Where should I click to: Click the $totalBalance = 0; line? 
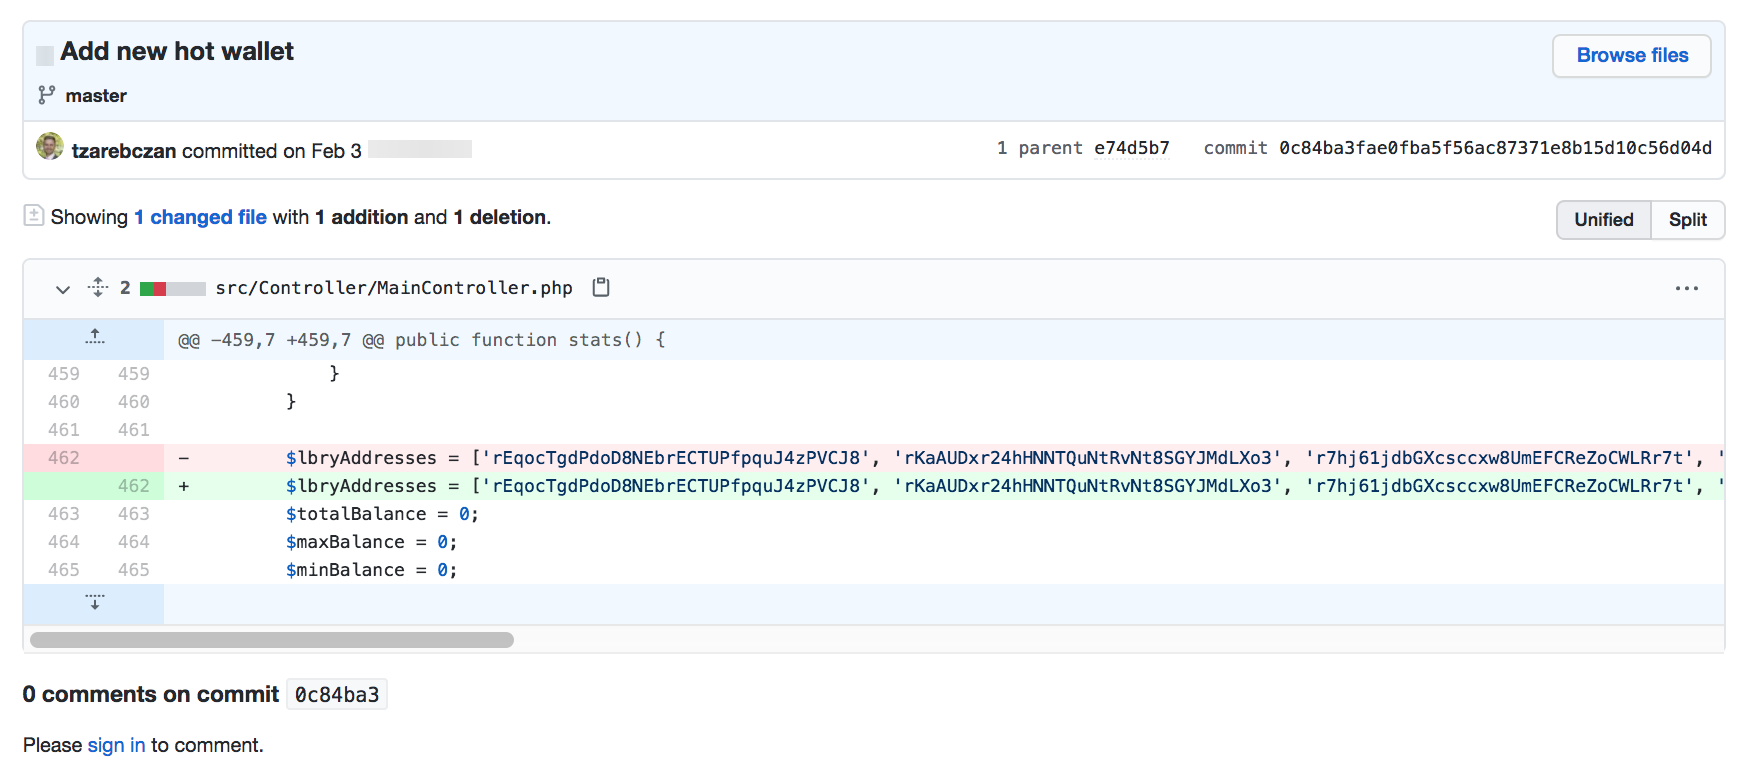pos(944,514)
